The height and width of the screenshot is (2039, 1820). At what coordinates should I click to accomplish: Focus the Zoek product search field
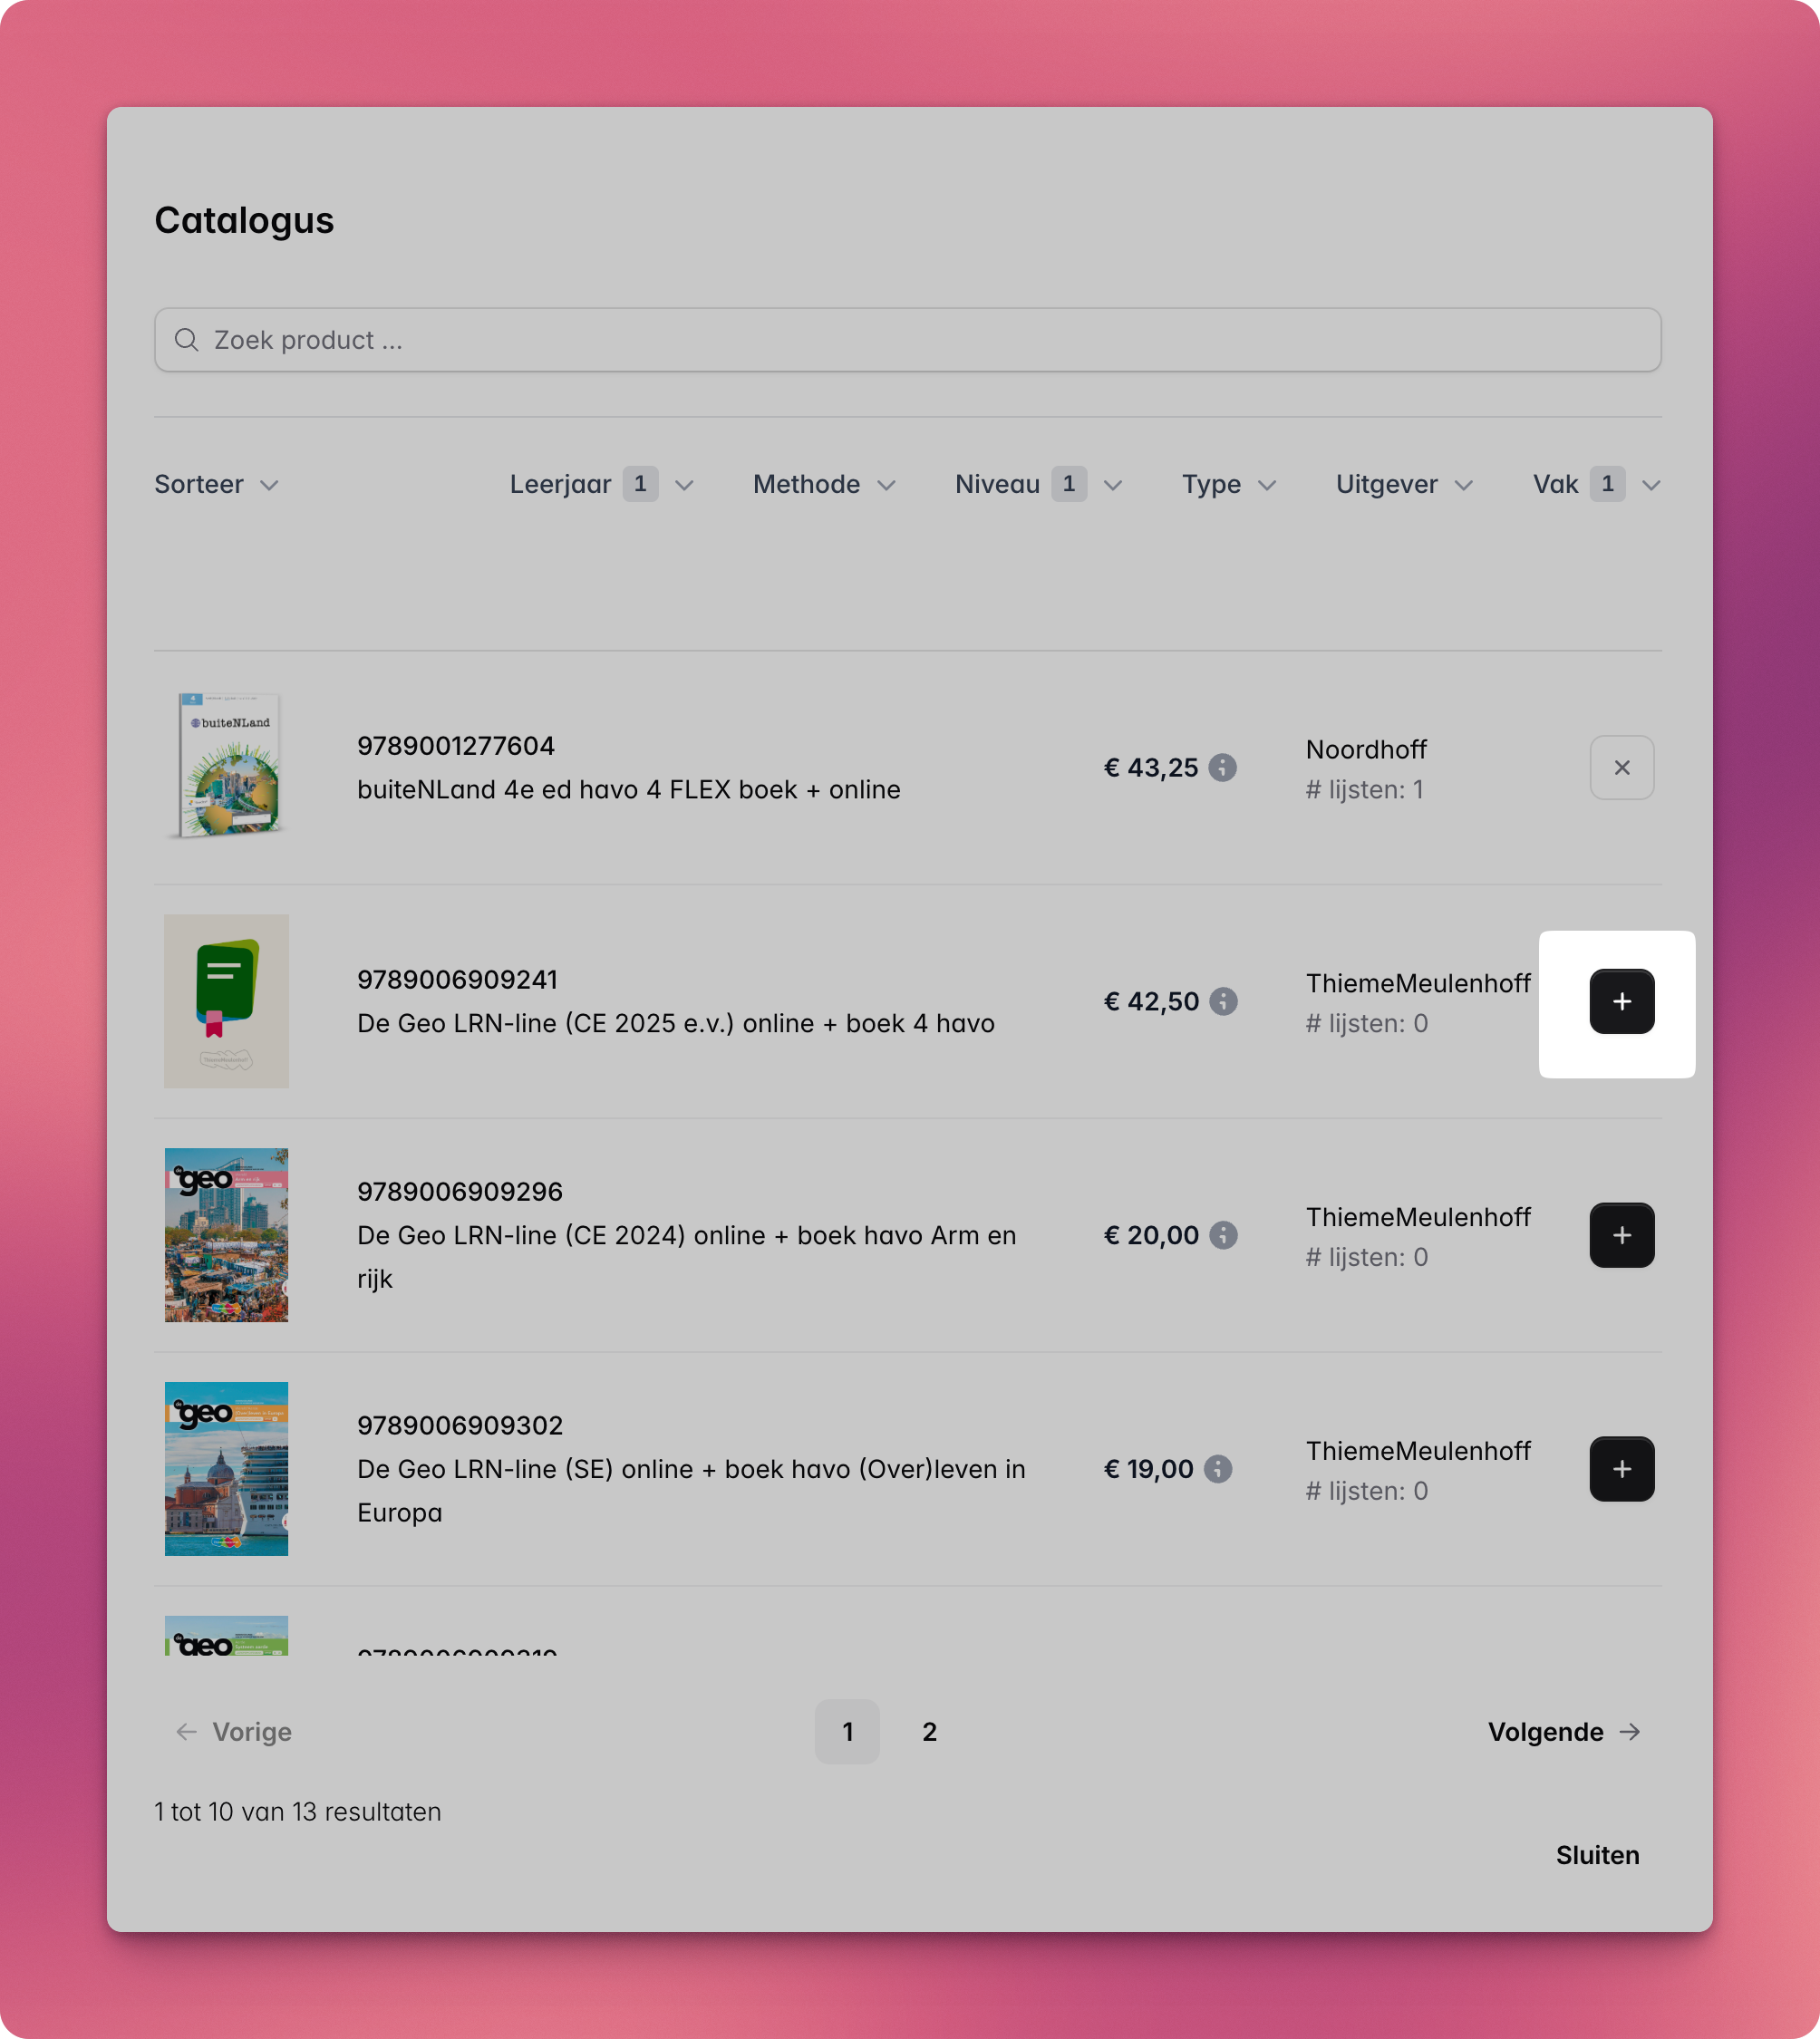point(908,340)
